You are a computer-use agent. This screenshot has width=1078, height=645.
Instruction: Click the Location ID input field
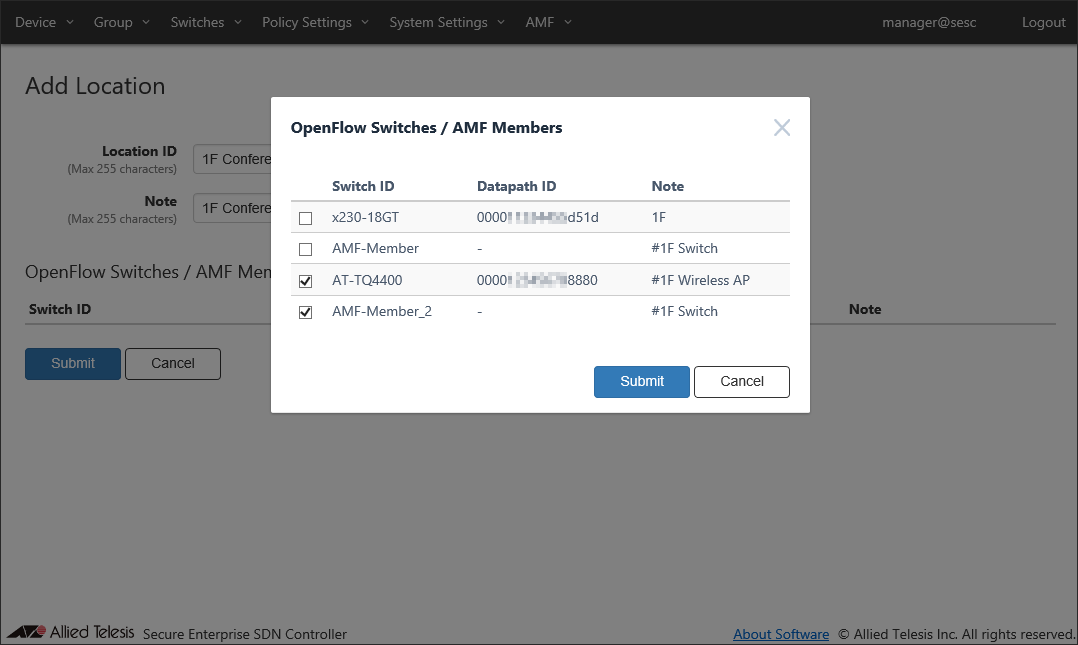(232, 159)
